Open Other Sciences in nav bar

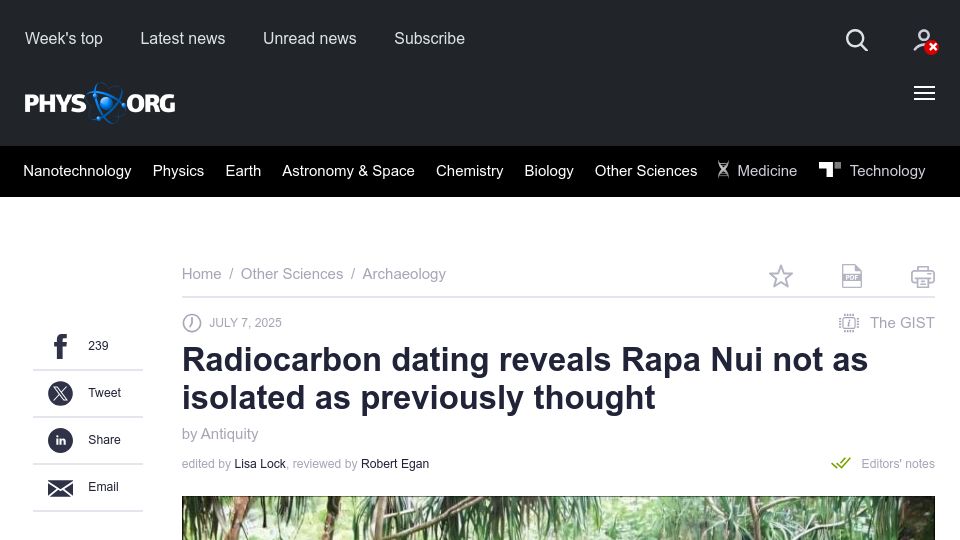tap(646, 171)
